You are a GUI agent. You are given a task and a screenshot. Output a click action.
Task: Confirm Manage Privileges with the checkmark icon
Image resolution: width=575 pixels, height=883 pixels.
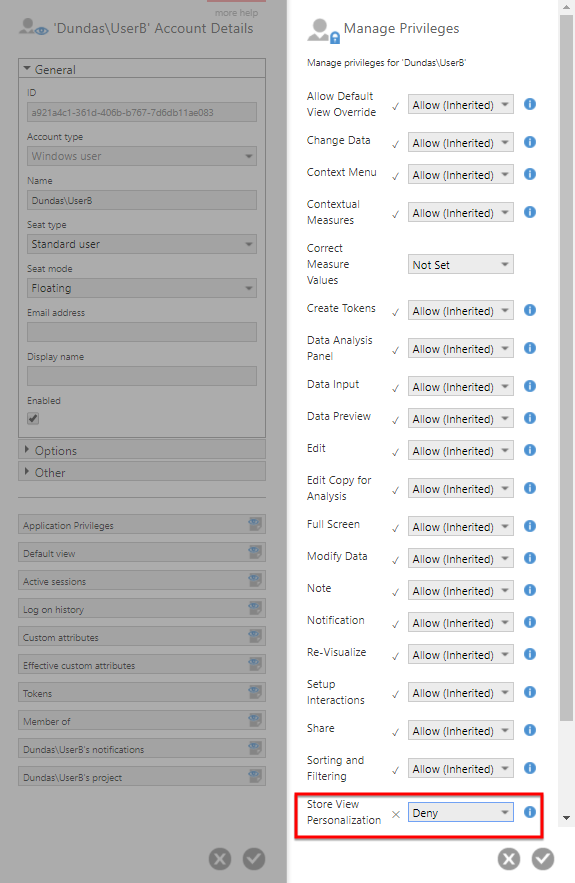[x=543, y=859]
